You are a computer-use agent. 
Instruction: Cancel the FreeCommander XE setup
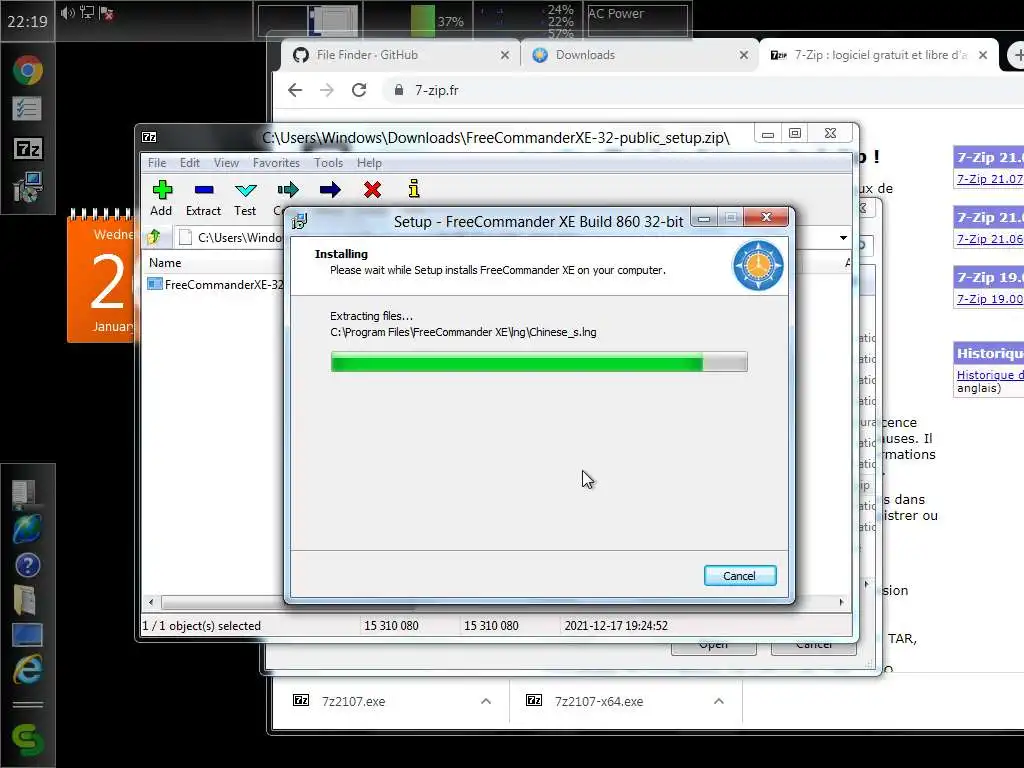coord(740,575)
